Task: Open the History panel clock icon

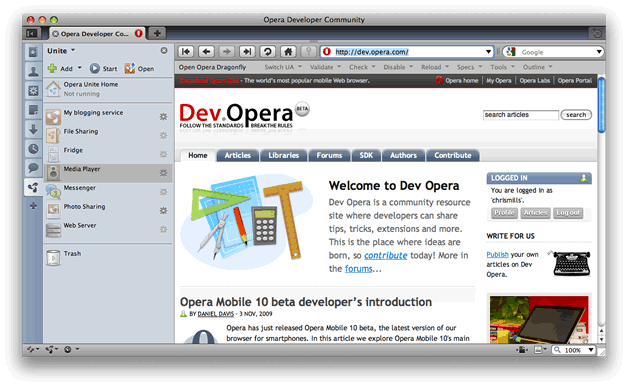Action: pyautogui.click(x=33, y=149)
